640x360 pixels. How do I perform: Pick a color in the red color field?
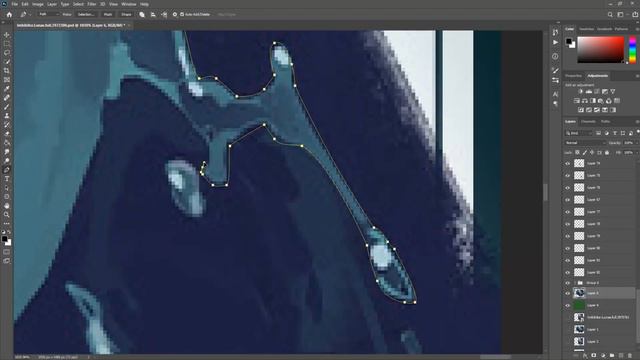(600, 49)
